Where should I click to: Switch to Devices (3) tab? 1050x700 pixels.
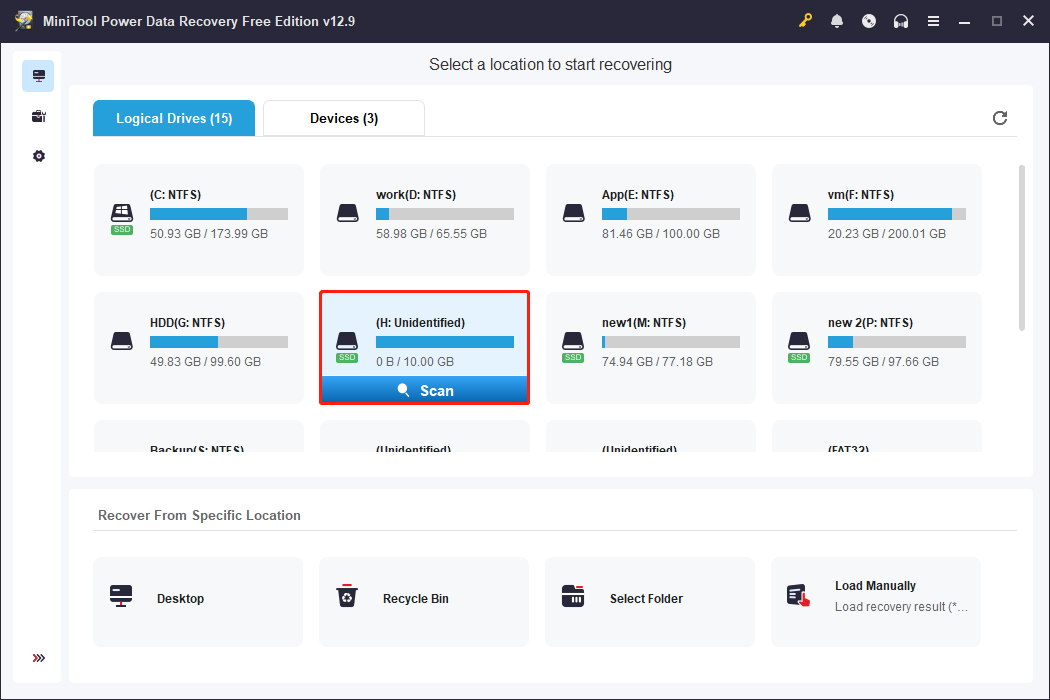point(344,119)
